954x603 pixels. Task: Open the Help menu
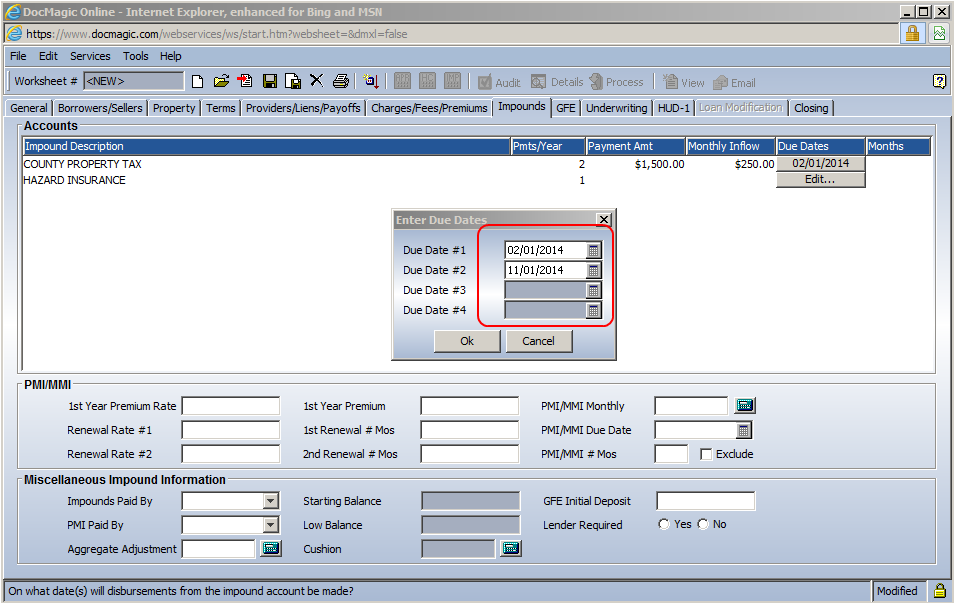(170, 56)
